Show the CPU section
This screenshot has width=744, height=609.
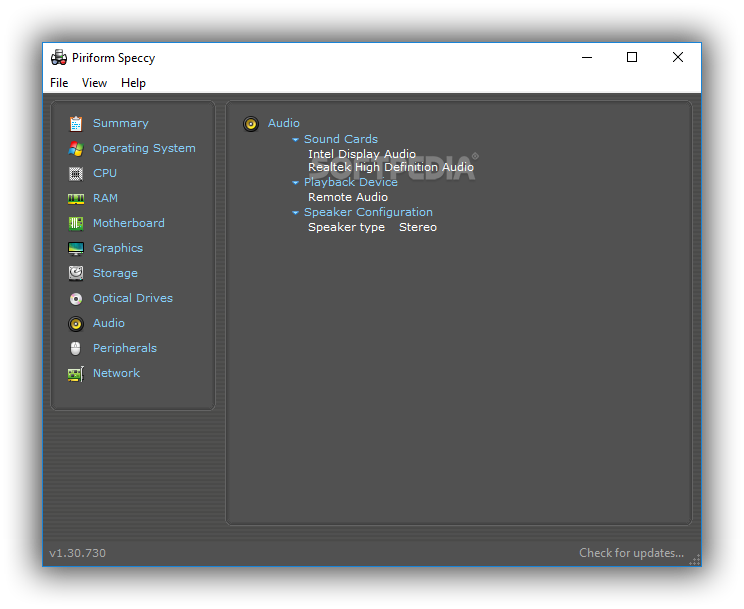pos(105,173)
